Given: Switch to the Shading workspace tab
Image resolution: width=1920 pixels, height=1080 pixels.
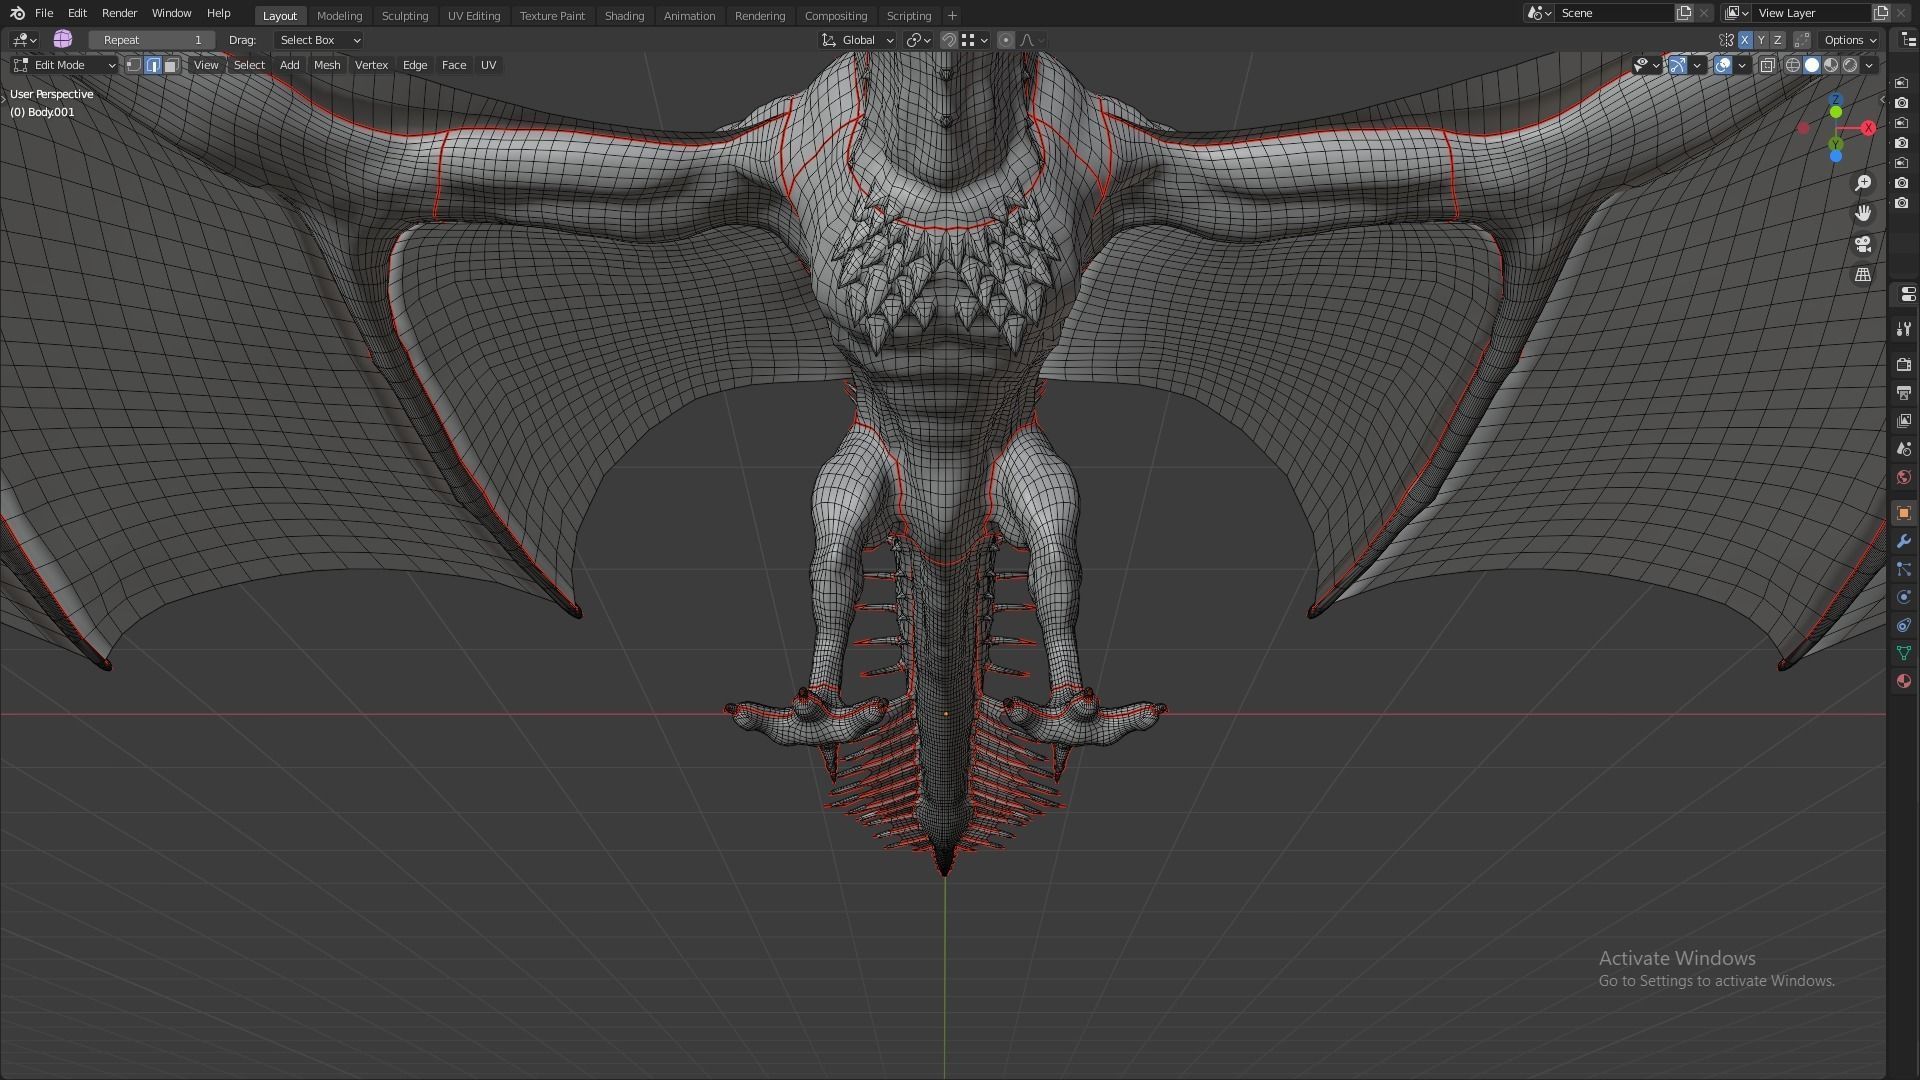Looking at the screenshot, I should [624, 16].
